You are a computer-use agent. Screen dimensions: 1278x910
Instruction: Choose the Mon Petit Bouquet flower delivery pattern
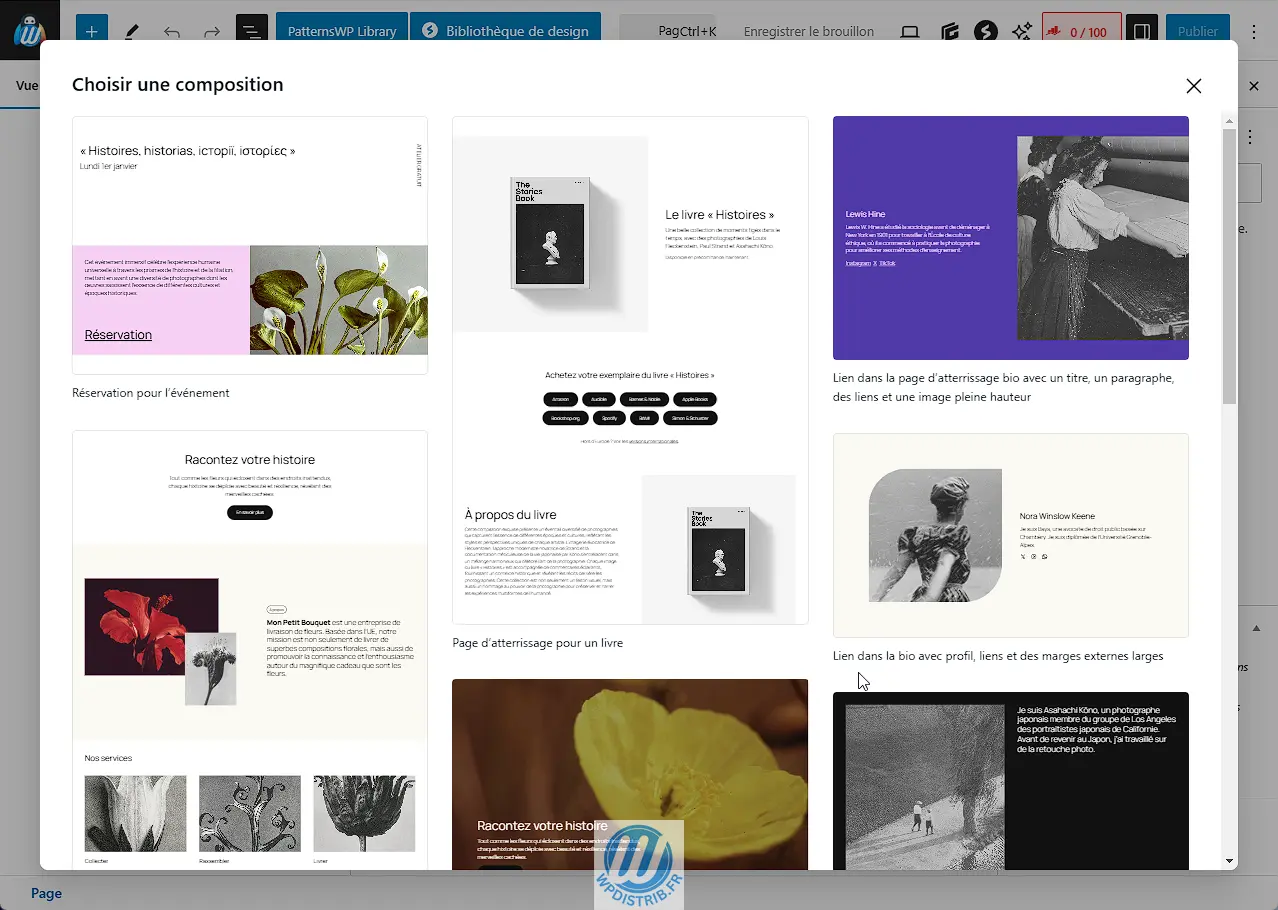coord(250,649)
